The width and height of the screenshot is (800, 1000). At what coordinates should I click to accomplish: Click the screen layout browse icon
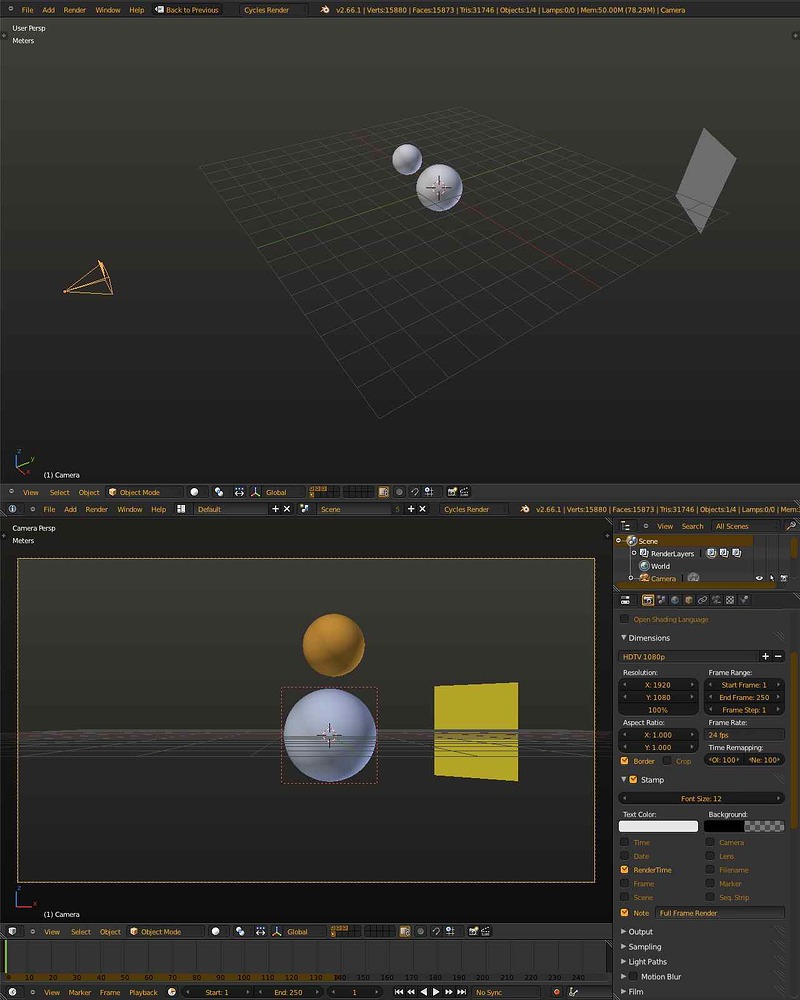pyautogui.click(x=181, y=509)
